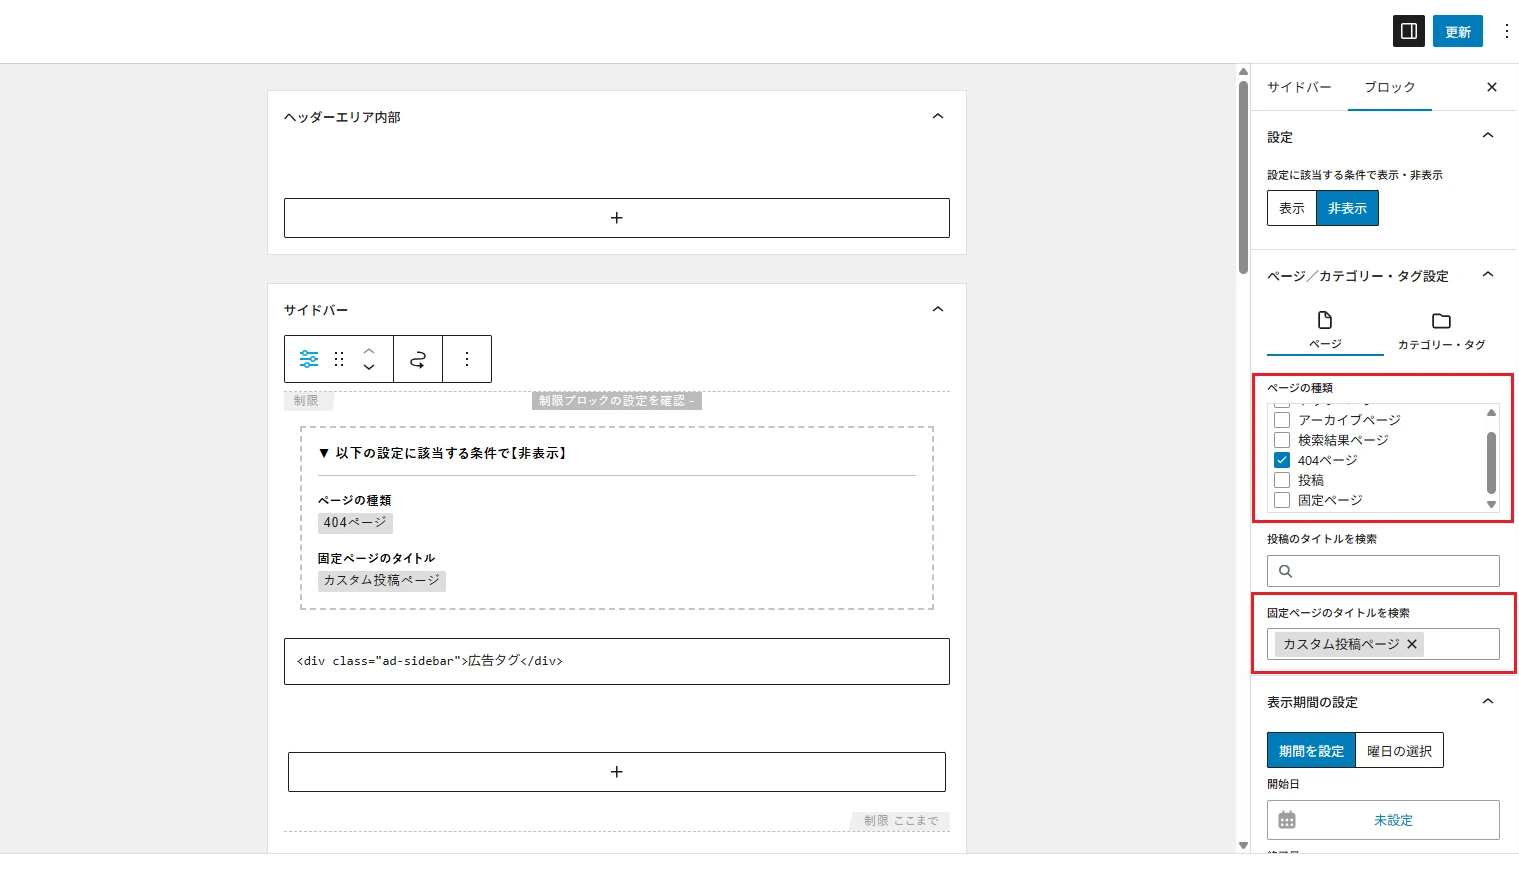The image size is (1519, 876).
Task: Select the カテゴリー・タグ tab
Action: click(x=1440, y=331)
